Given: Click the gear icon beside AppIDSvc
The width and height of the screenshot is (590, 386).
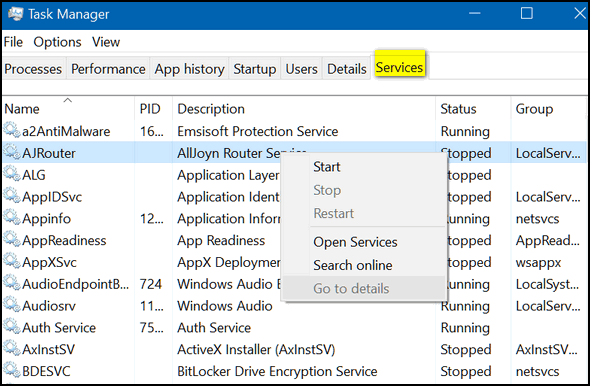Looking at the screenshot, I should tap(12, 196).
